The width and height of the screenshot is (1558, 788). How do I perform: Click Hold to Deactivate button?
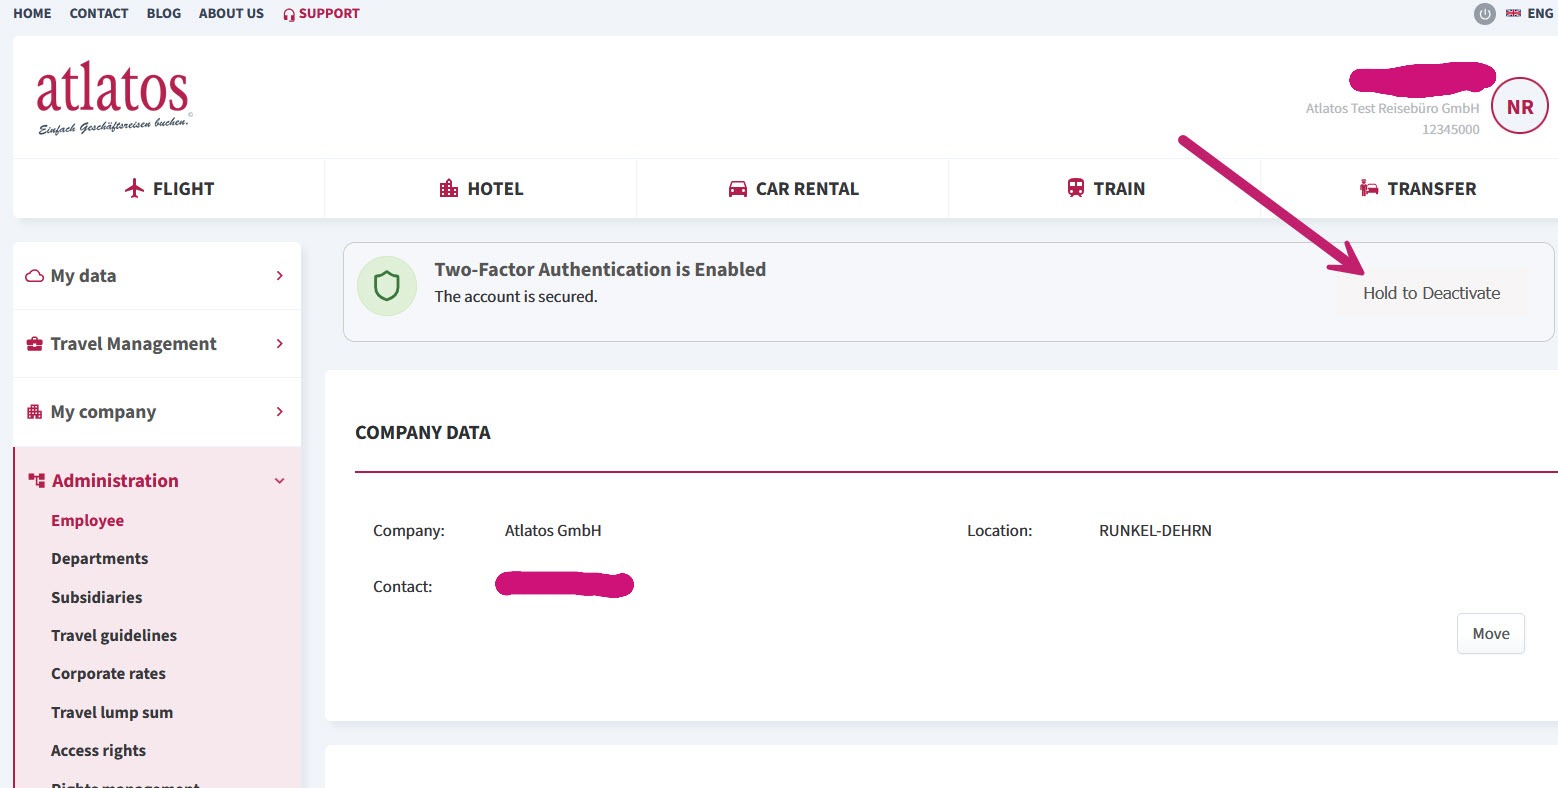click(1431, 293)
